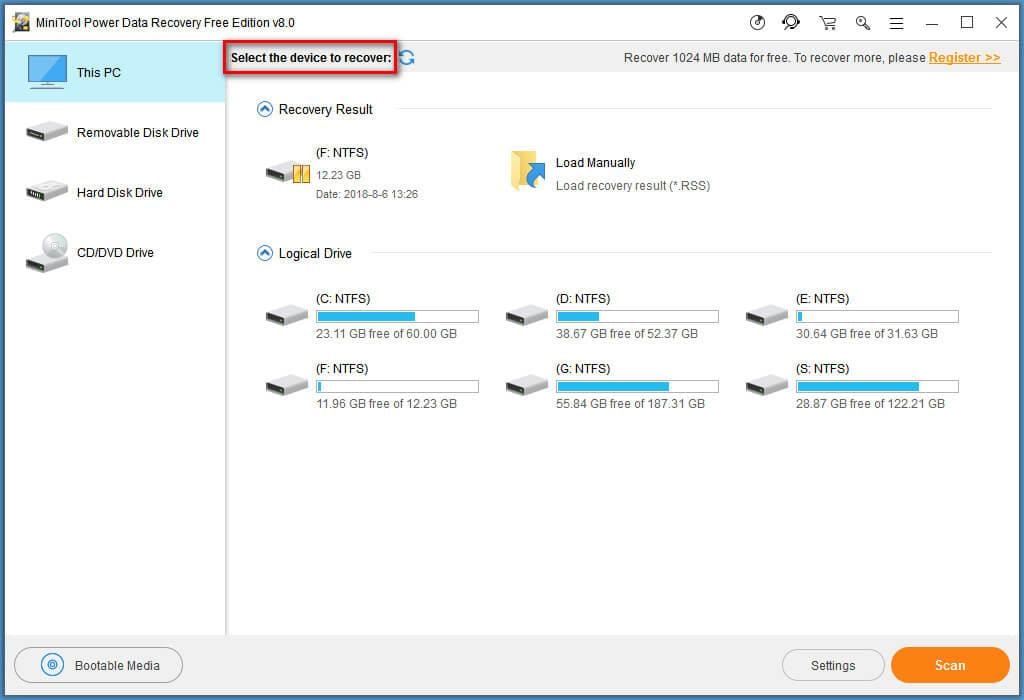Click 'Load recovery result (*.RSS)' text
This screenshot has height=700, width=1024.
[x=632, y=185]
